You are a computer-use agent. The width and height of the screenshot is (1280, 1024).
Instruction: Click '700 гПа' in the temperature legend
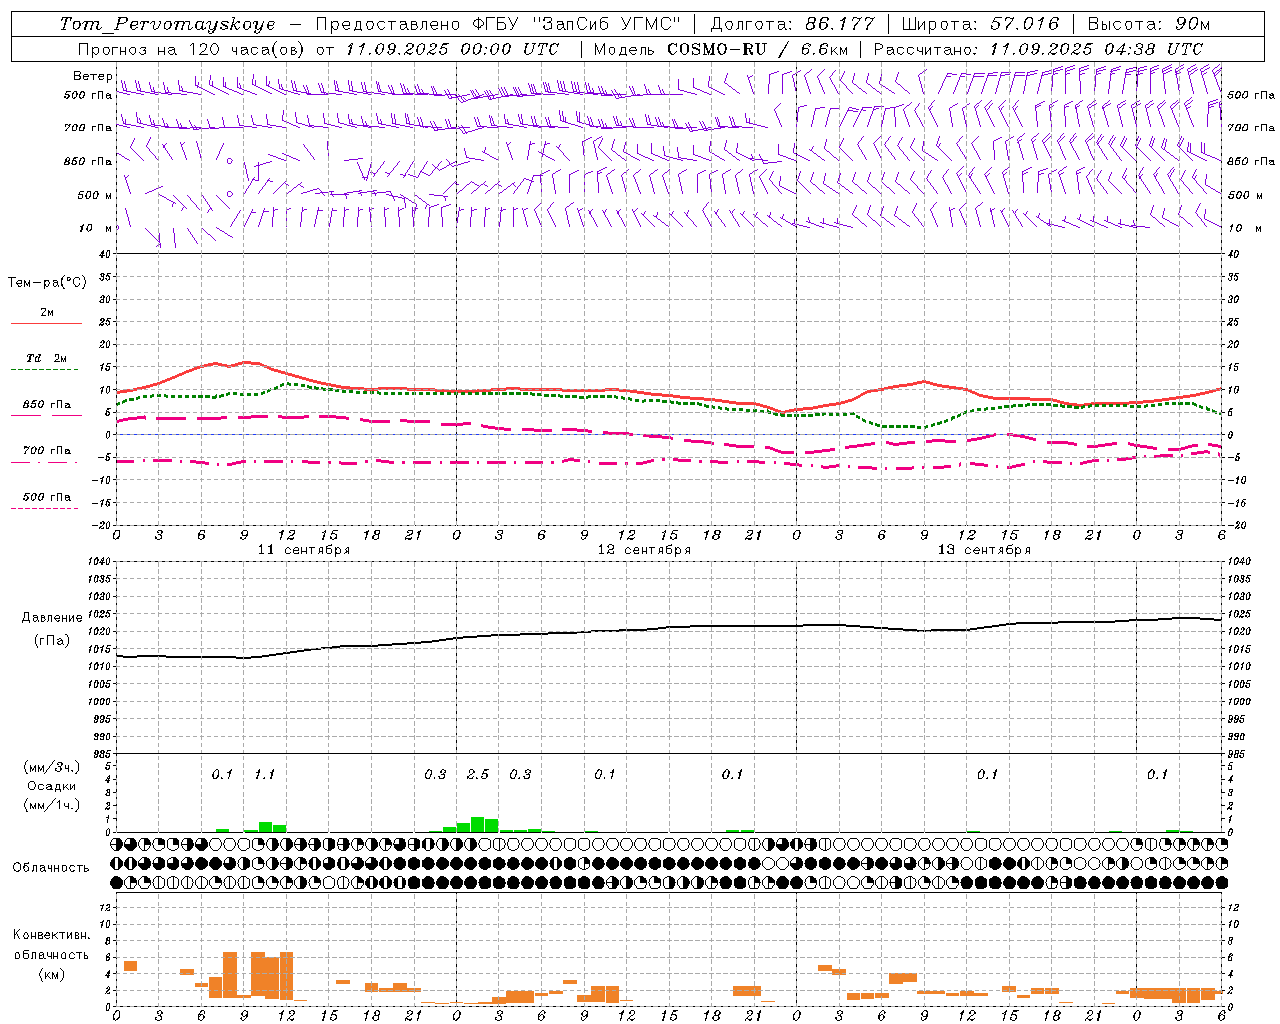(47, 450)
